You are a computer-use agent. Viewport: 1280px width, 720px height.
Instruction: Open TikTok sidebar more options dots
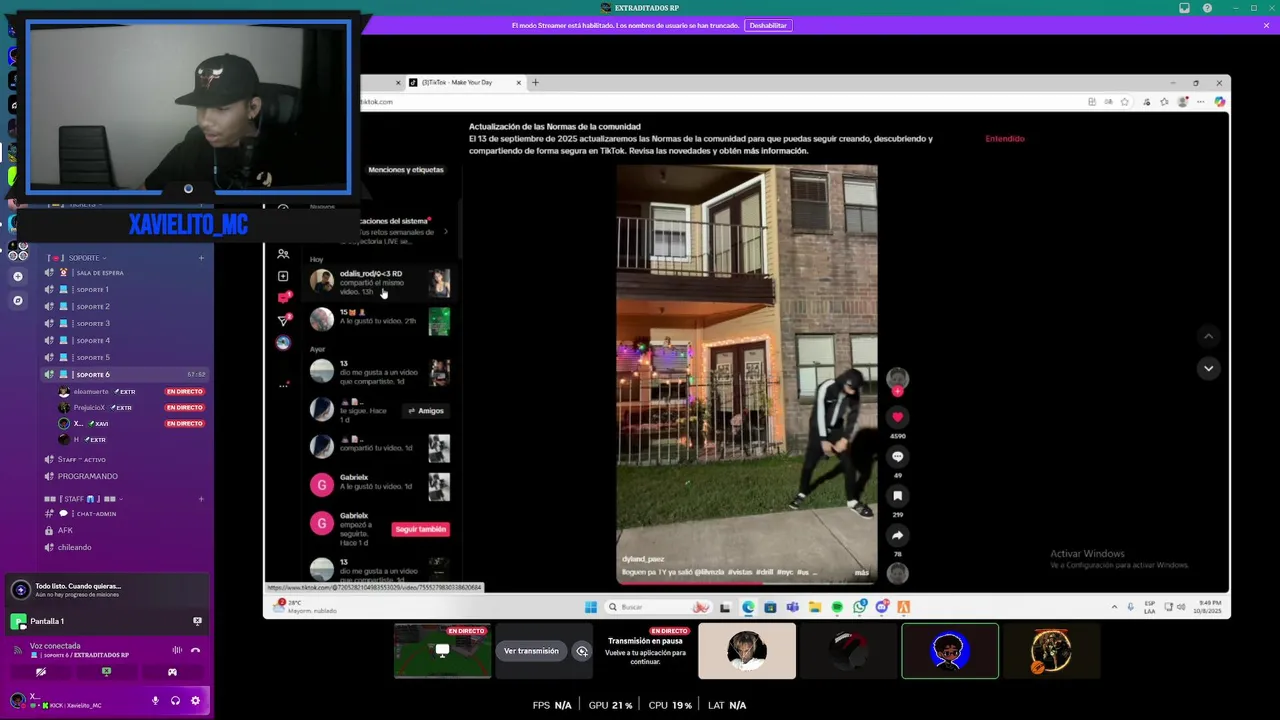click(283, 386)
